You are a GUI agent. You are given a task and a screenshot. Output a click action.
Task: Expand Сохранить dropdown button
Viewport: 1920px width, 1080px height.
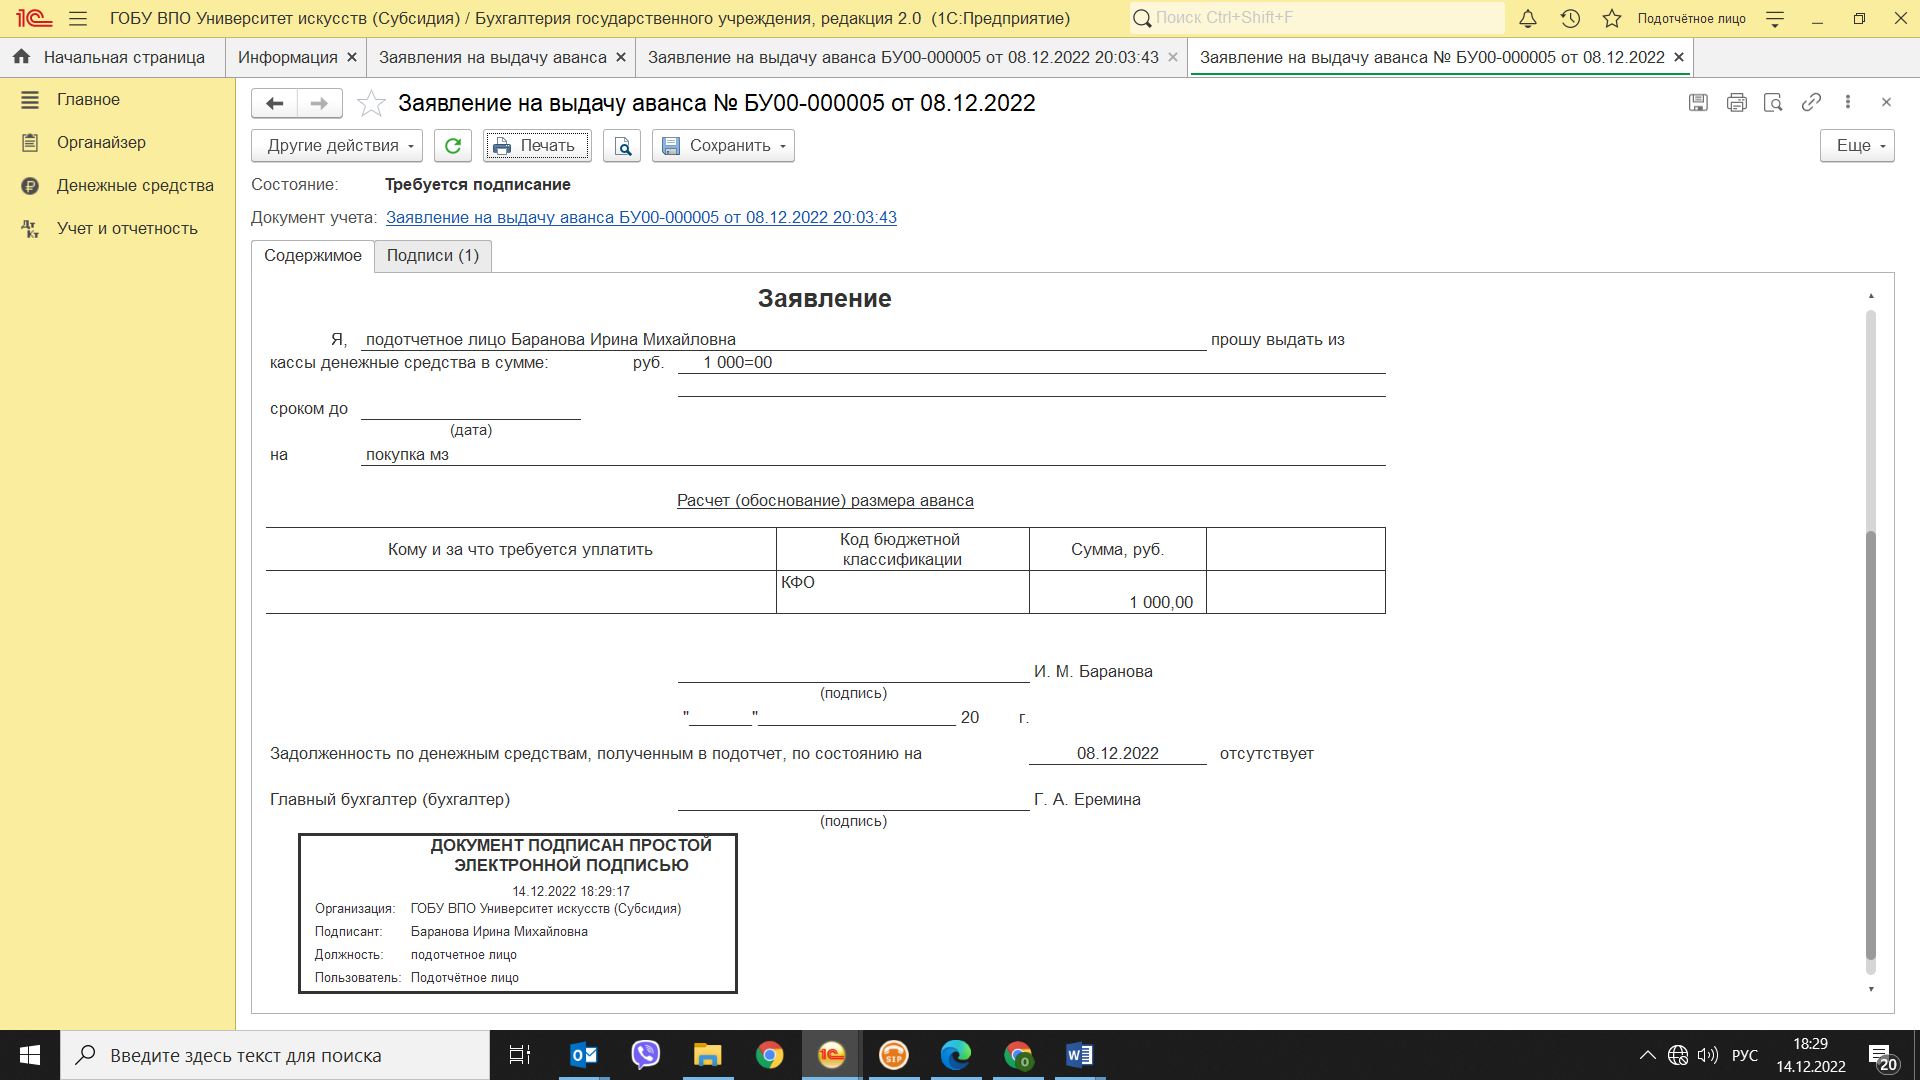click(723, 146)
